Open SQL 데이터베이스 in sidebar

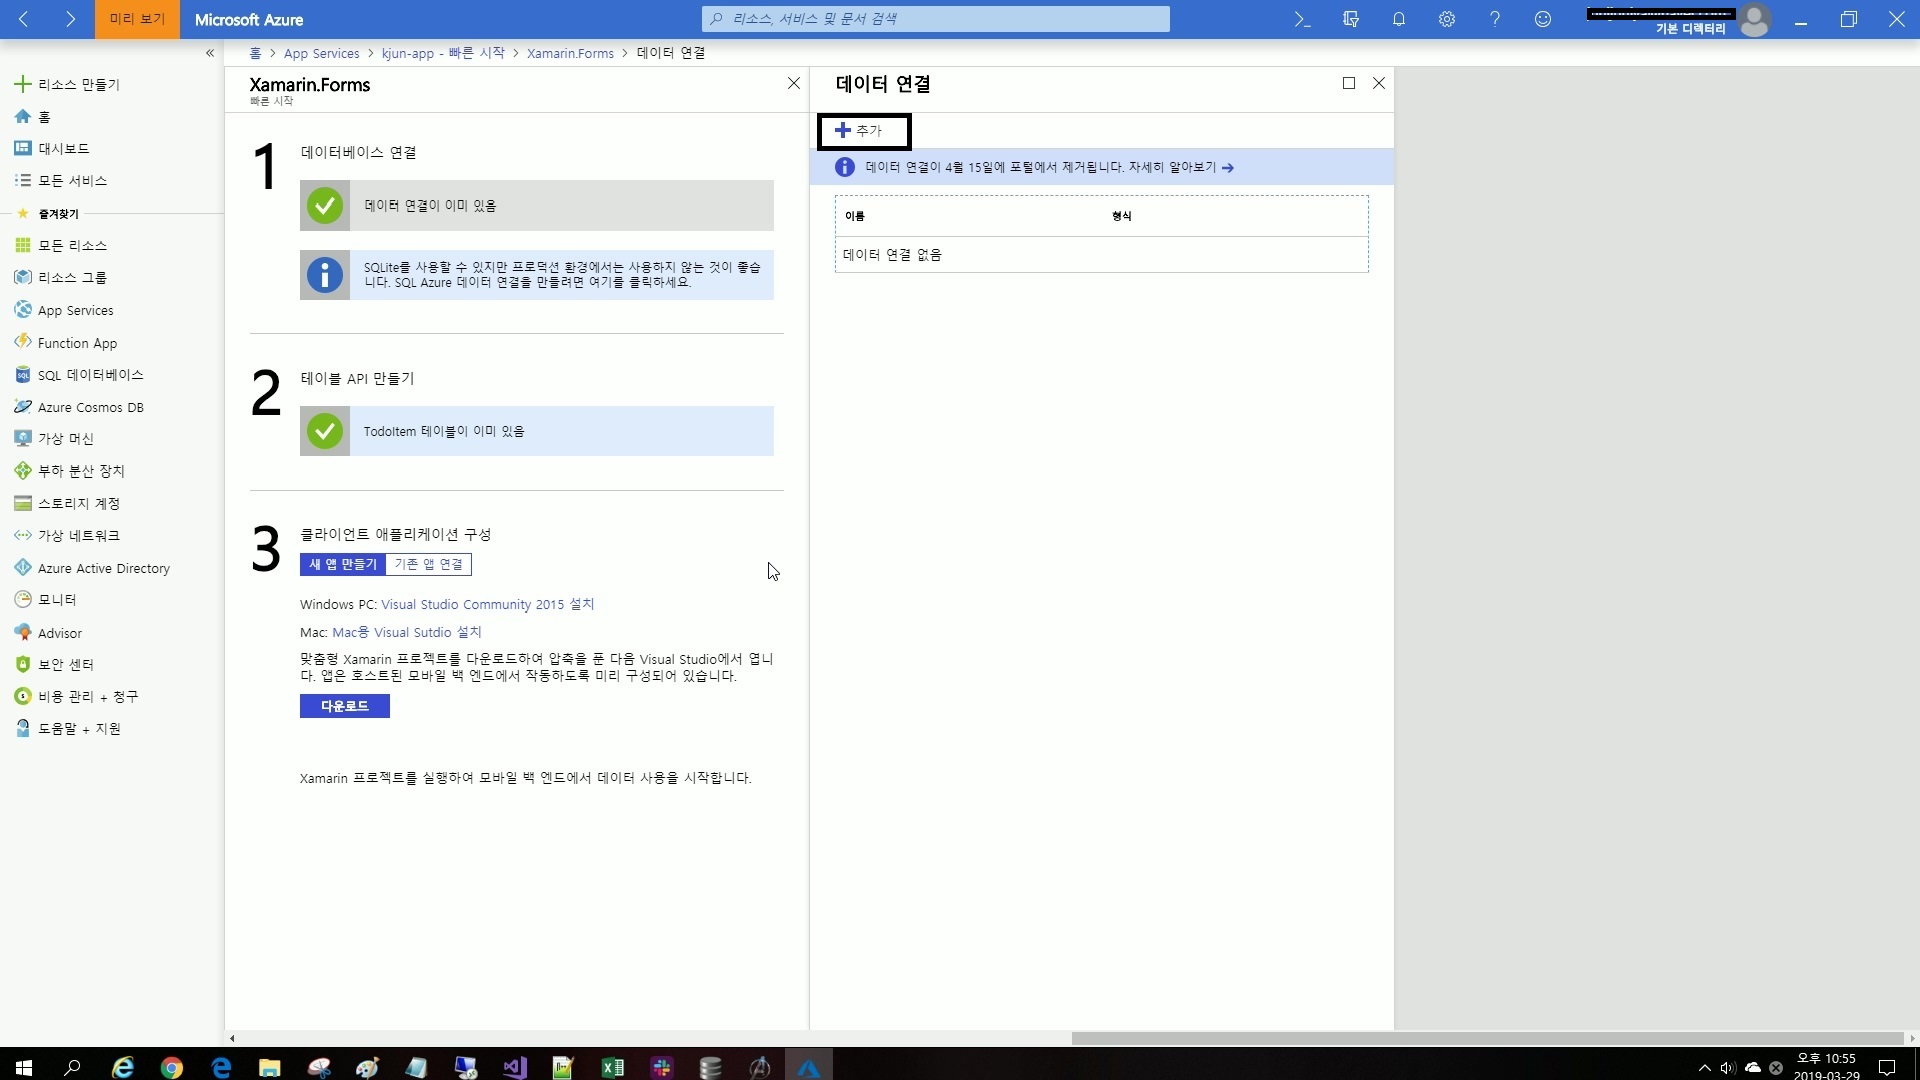90,375
